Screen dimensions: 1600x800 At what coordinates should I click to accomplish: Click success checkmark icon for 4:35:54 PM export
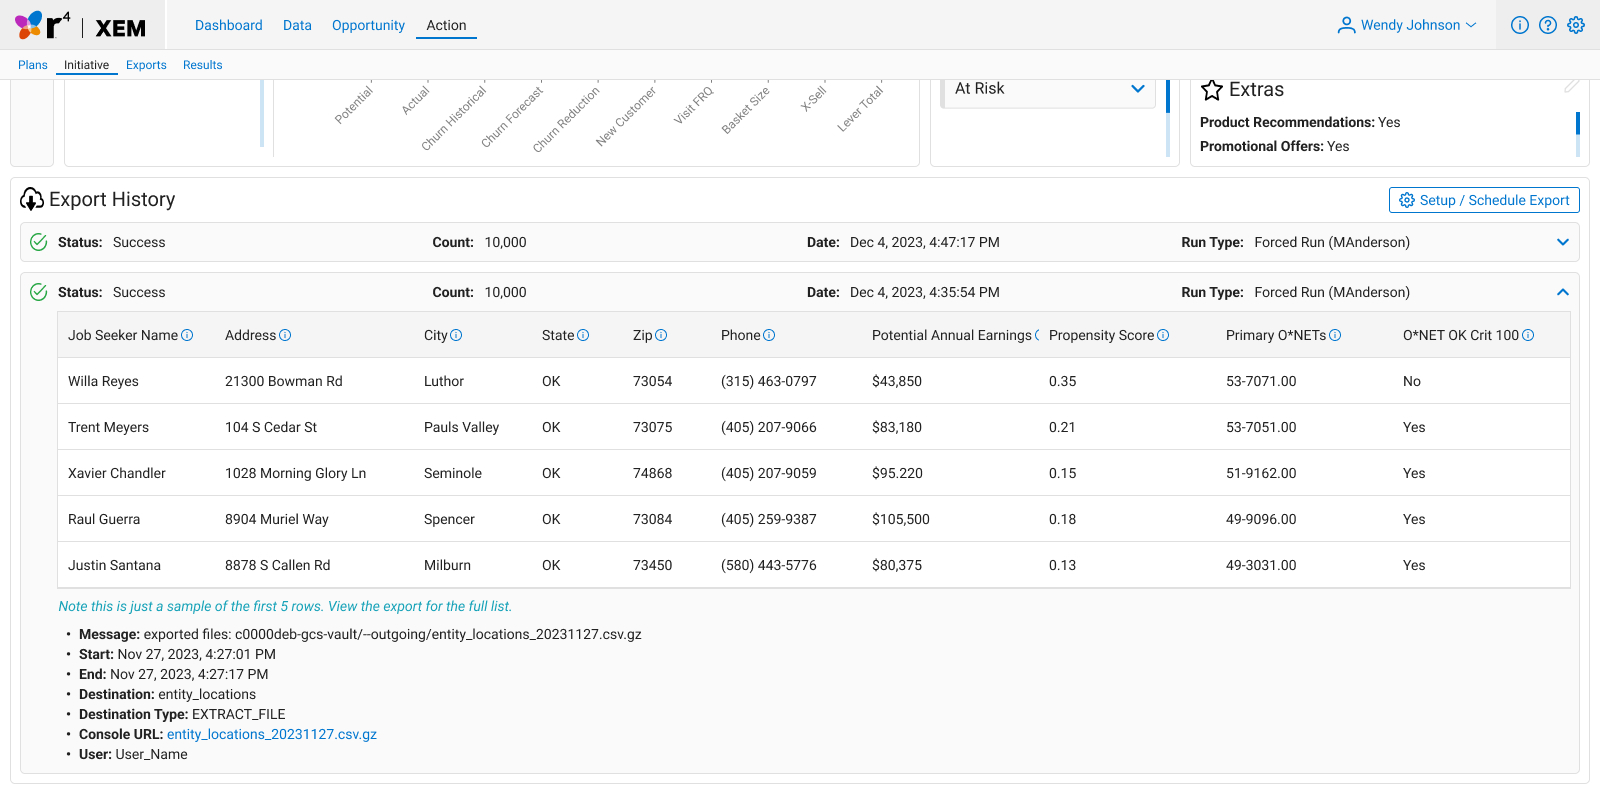point(39,292)
